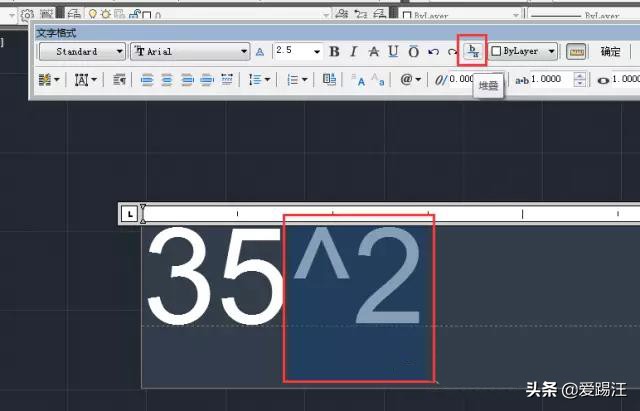The image size is (640, 411).
Task: Open the columns dropdown button
Action: (49, 80)
